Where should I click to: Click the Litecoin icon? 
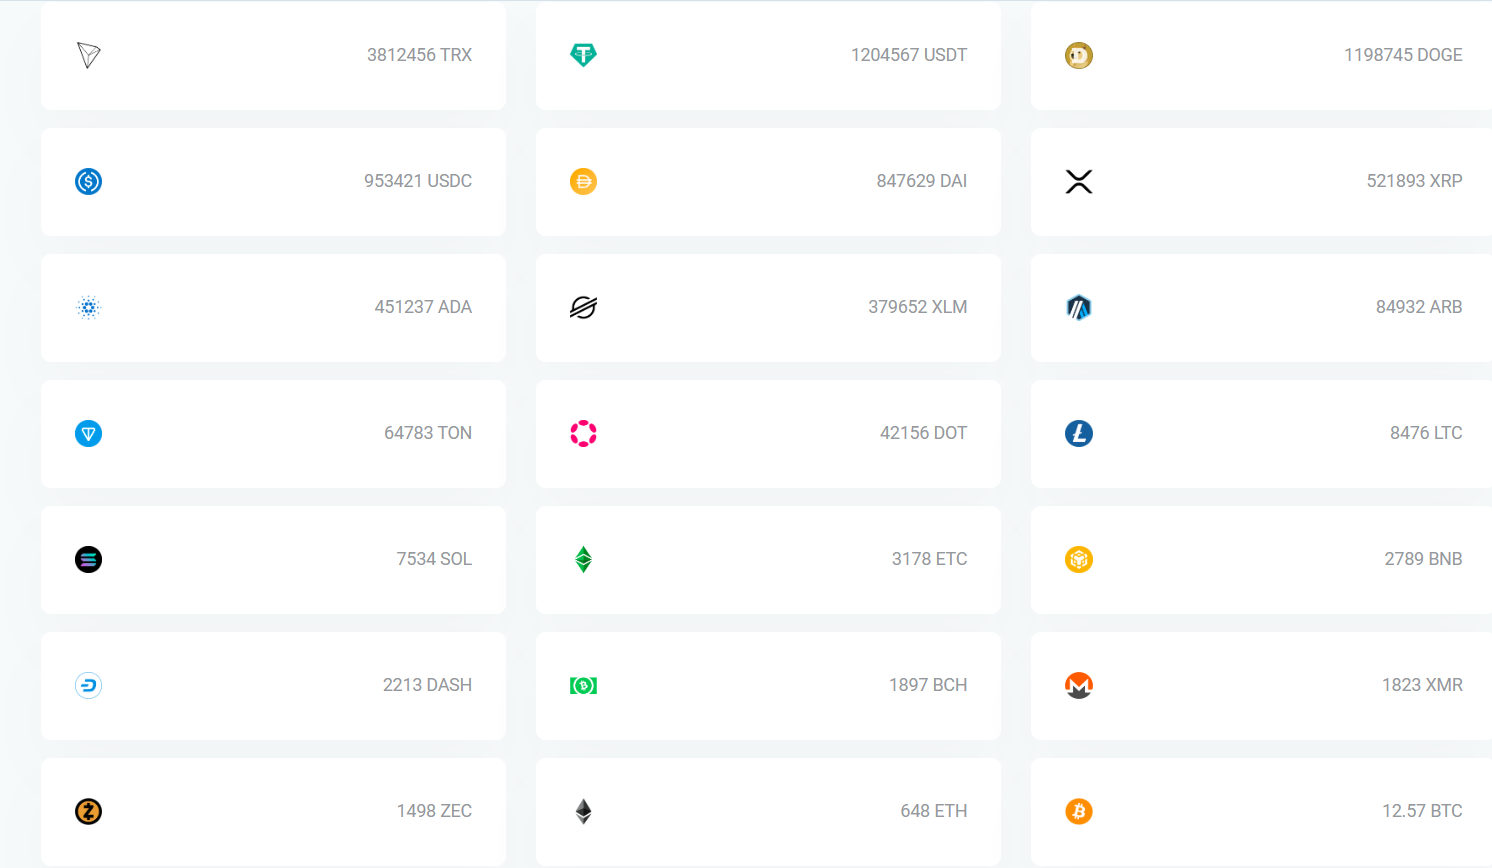(x=1078, y=433)
